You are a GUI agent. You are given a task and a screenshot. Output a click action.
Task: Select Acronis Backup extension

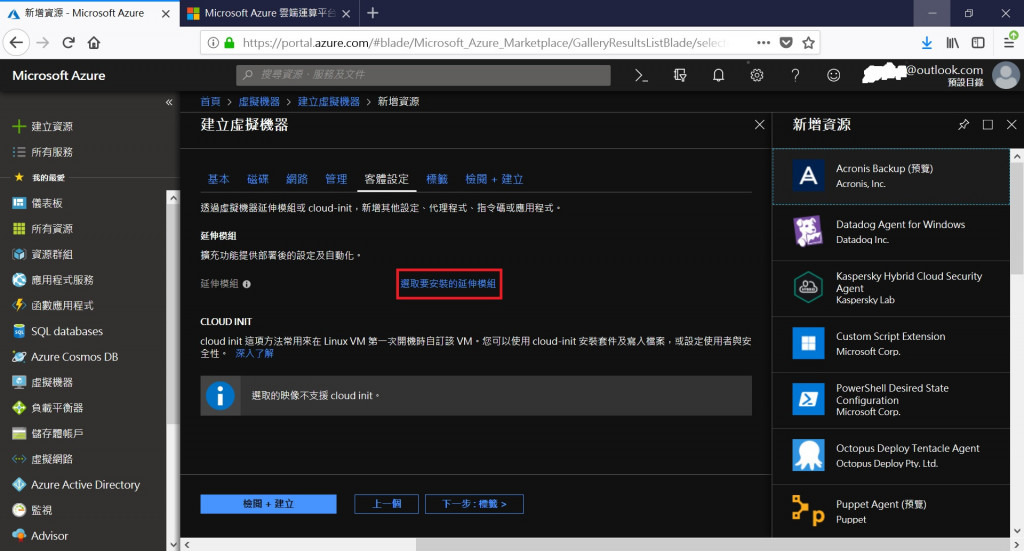pos(891,176)
